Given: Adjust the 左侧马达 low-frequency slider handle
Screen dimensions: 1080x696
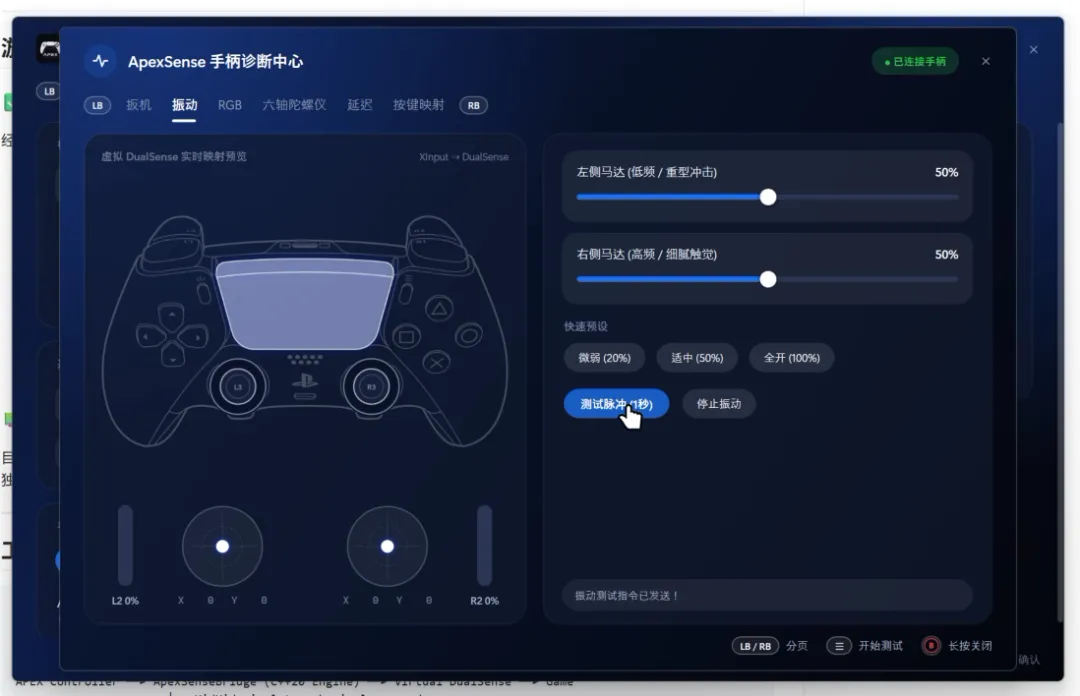Looking at the screenshot, I should coord(768,197).
